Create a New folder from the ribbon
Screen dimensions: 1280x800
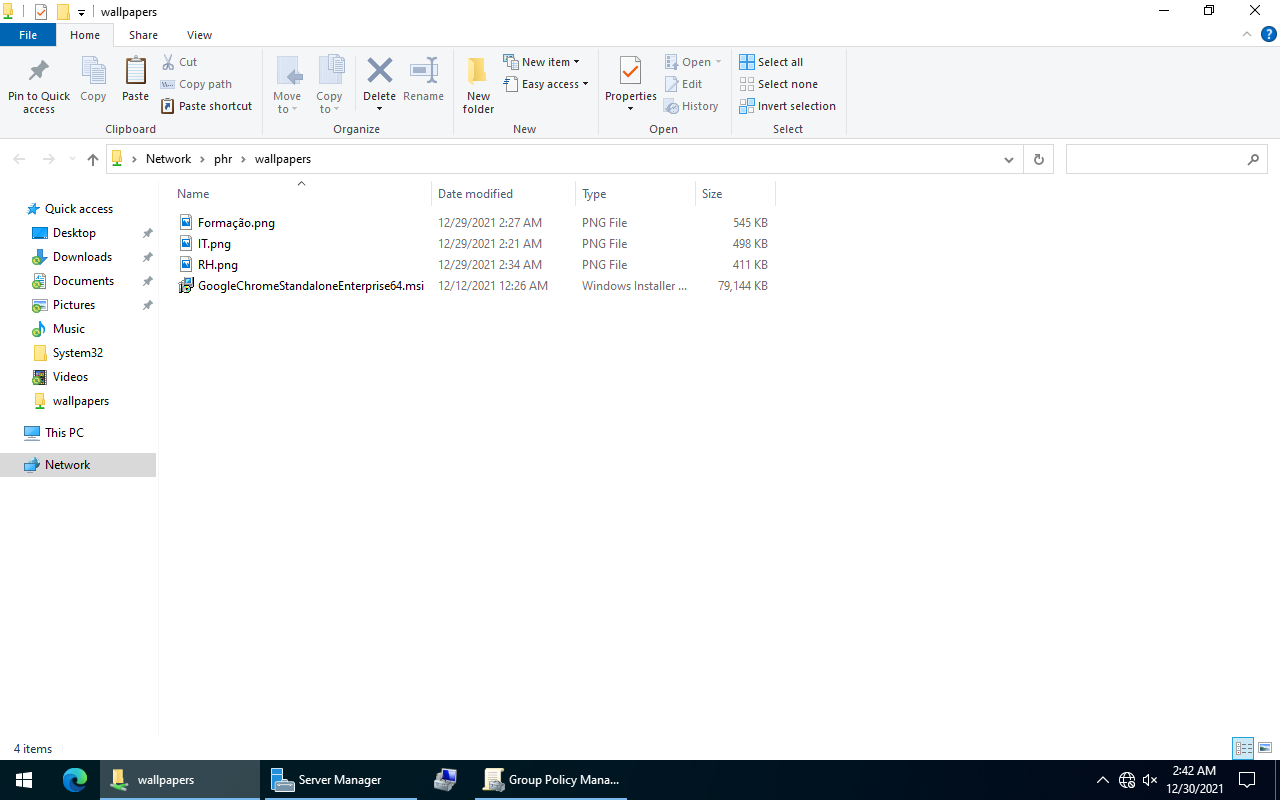coord(478,84)
